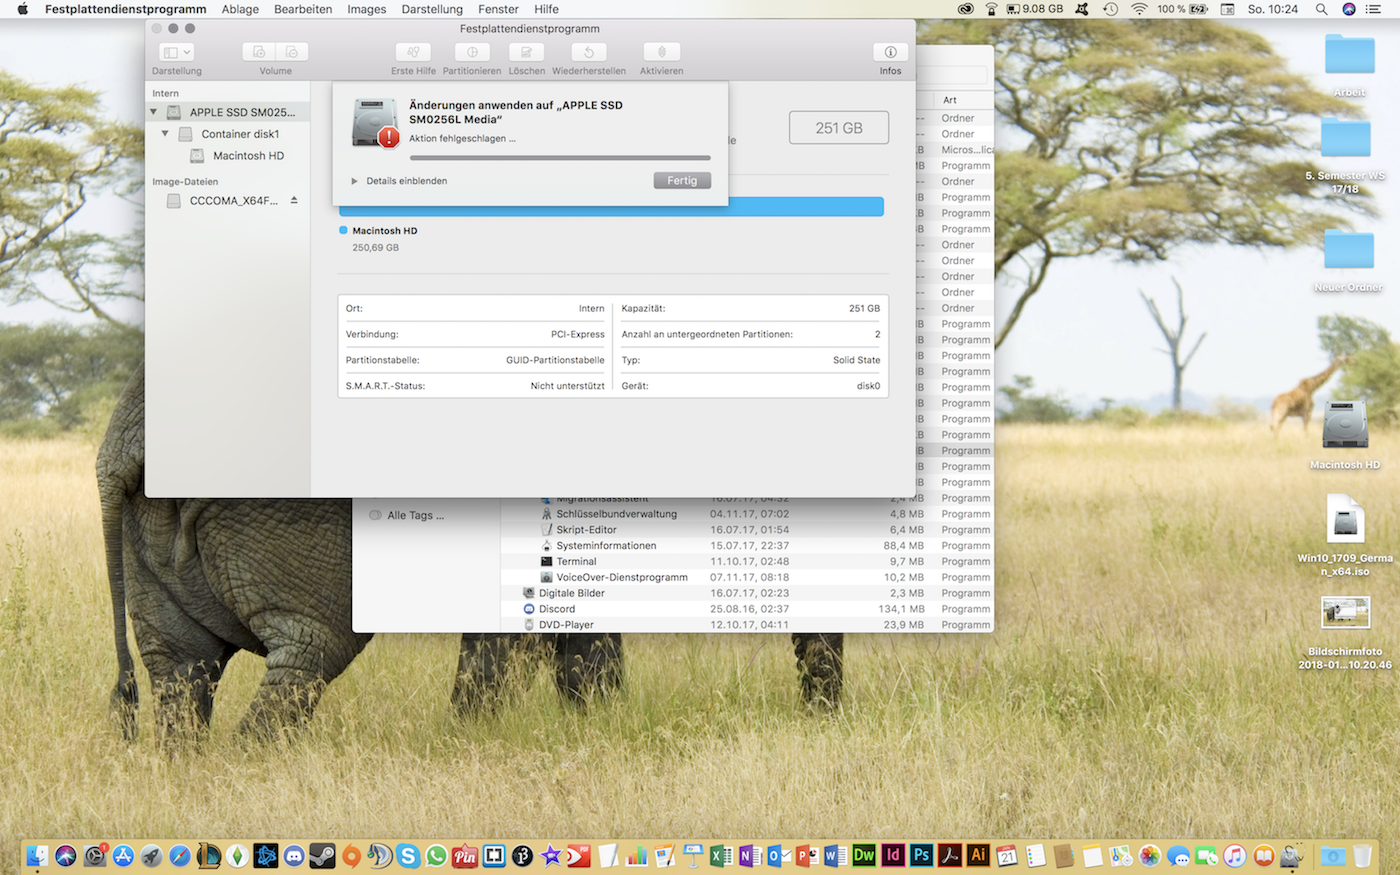Collapse the APPLE SSD tree node

click(x=154, y=112)
